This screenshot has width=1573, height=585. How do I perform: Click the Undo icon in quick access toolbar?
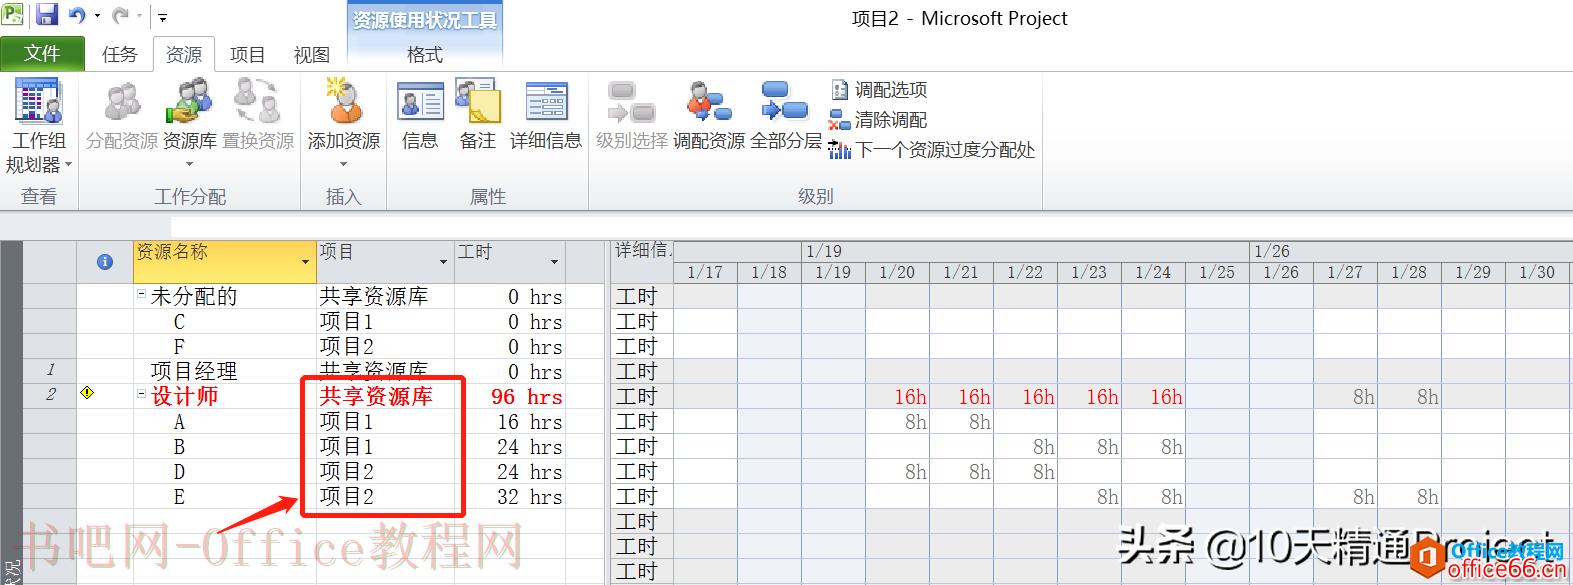[77, 15]
